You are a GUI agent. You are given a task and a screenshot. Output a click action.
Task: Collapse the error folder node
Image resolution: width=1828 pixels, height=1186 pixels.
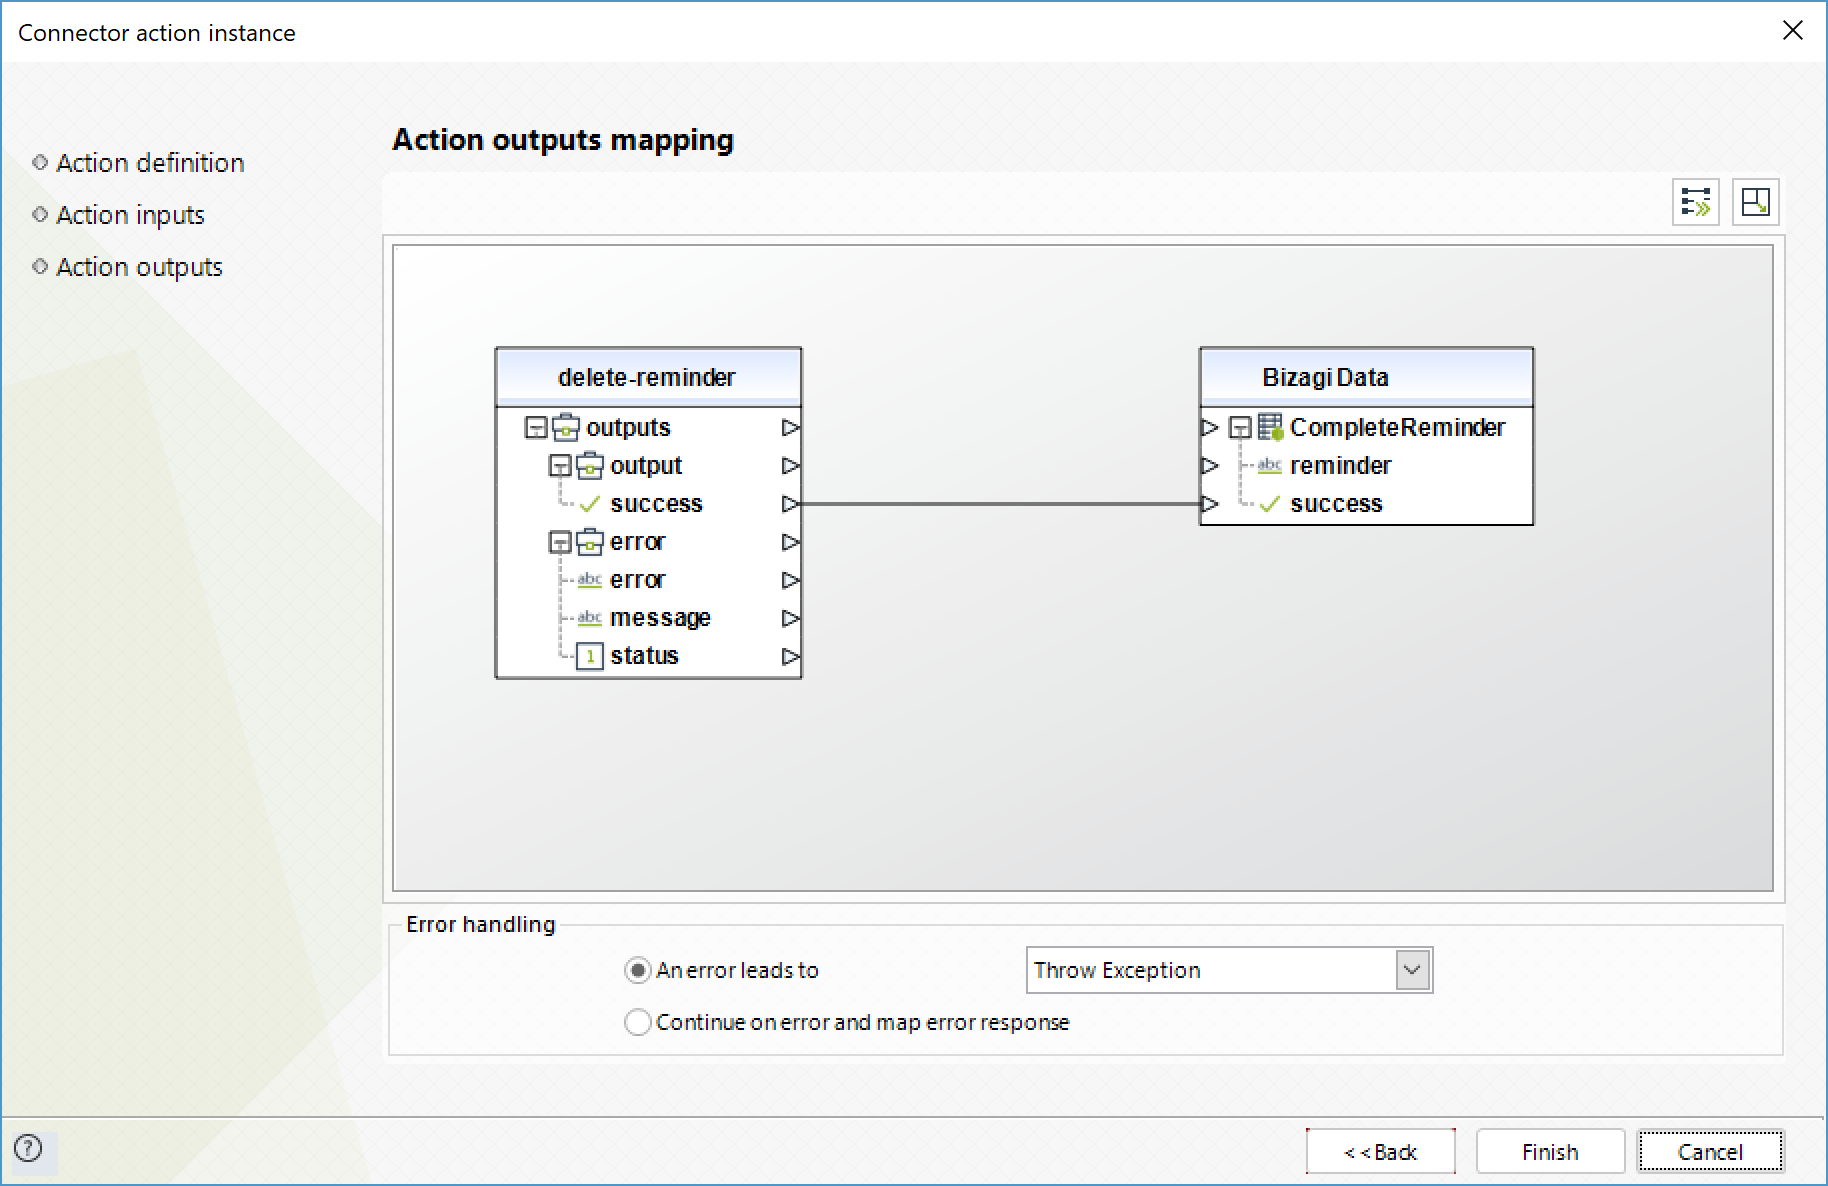(x=560, y=542)
